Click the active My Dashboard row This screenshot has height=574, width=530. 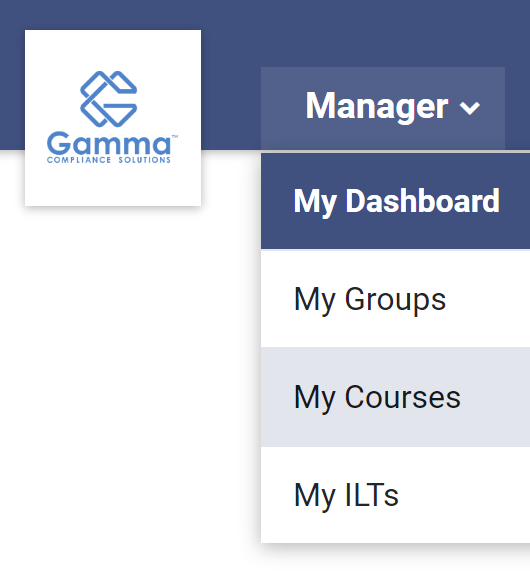(x=395, y=201)
